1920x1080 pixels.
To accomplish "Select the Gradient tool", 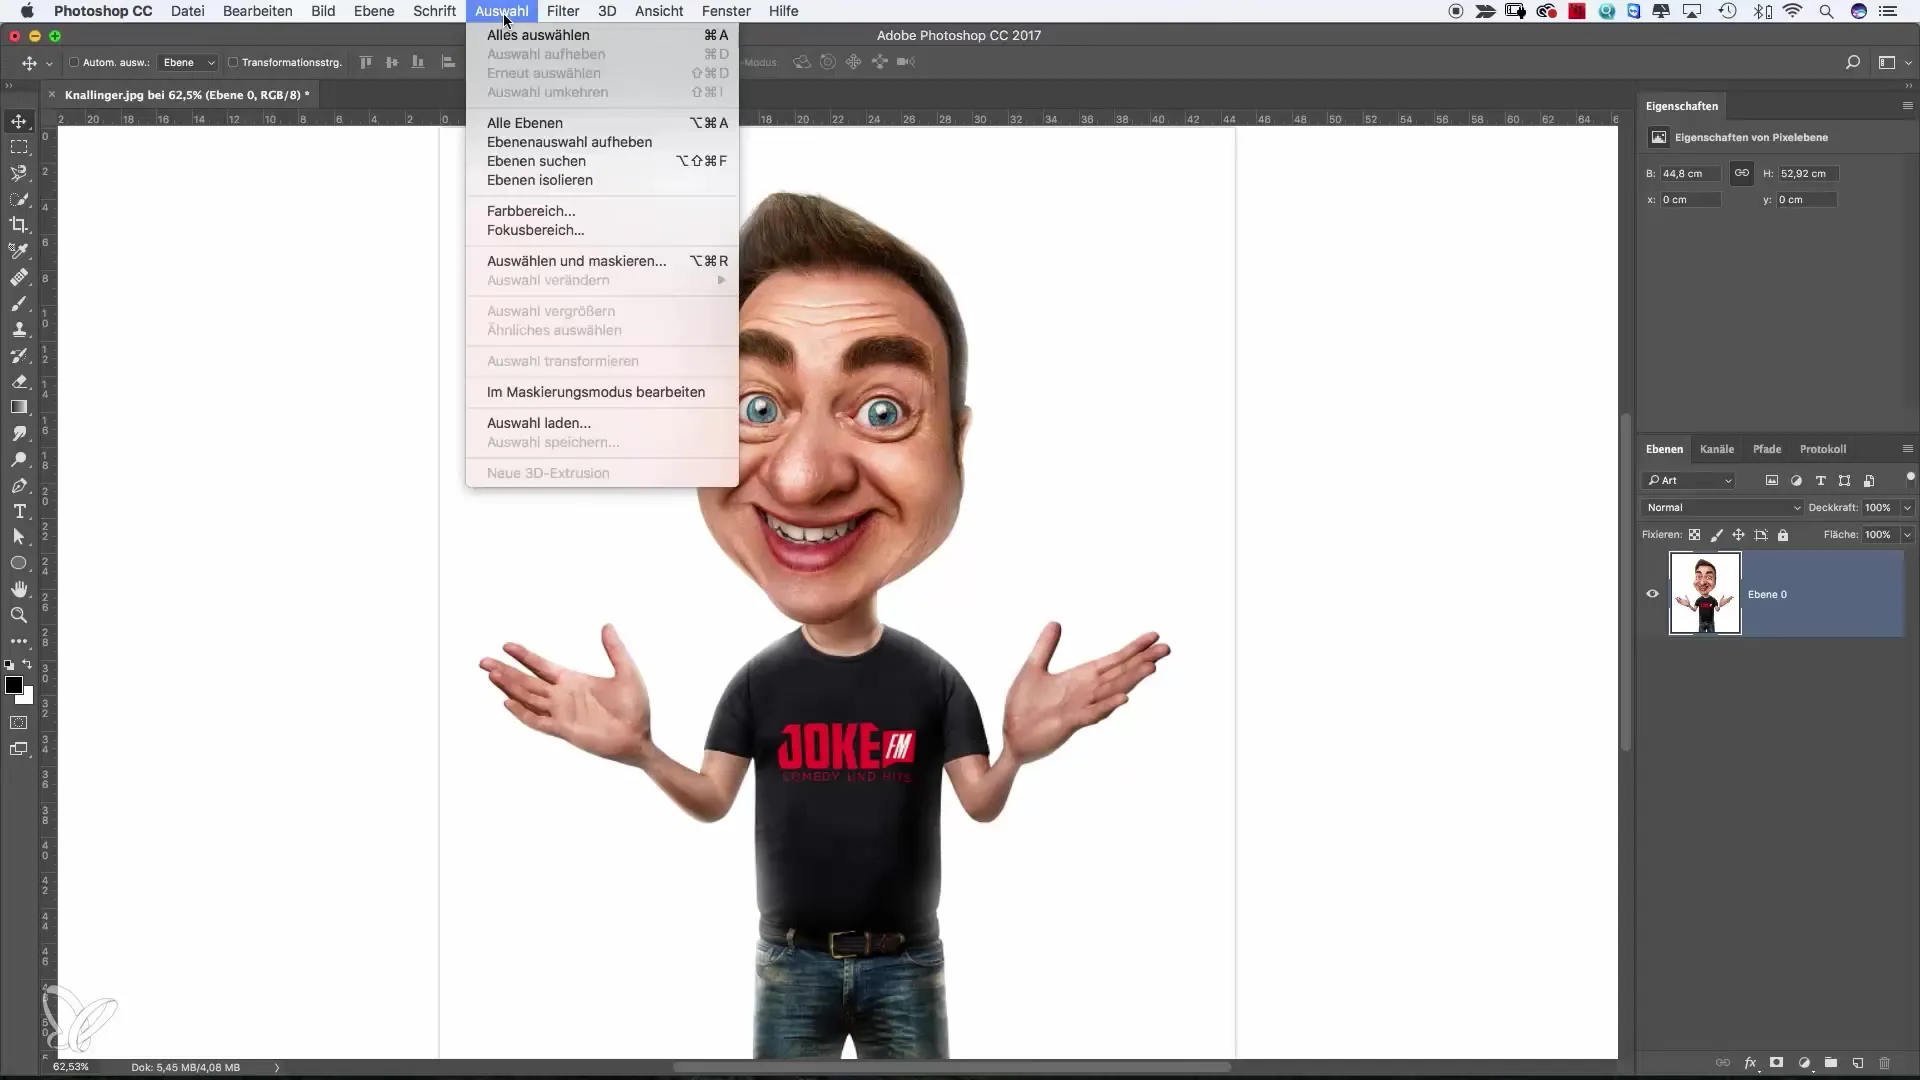I will (x=19, y=407).
